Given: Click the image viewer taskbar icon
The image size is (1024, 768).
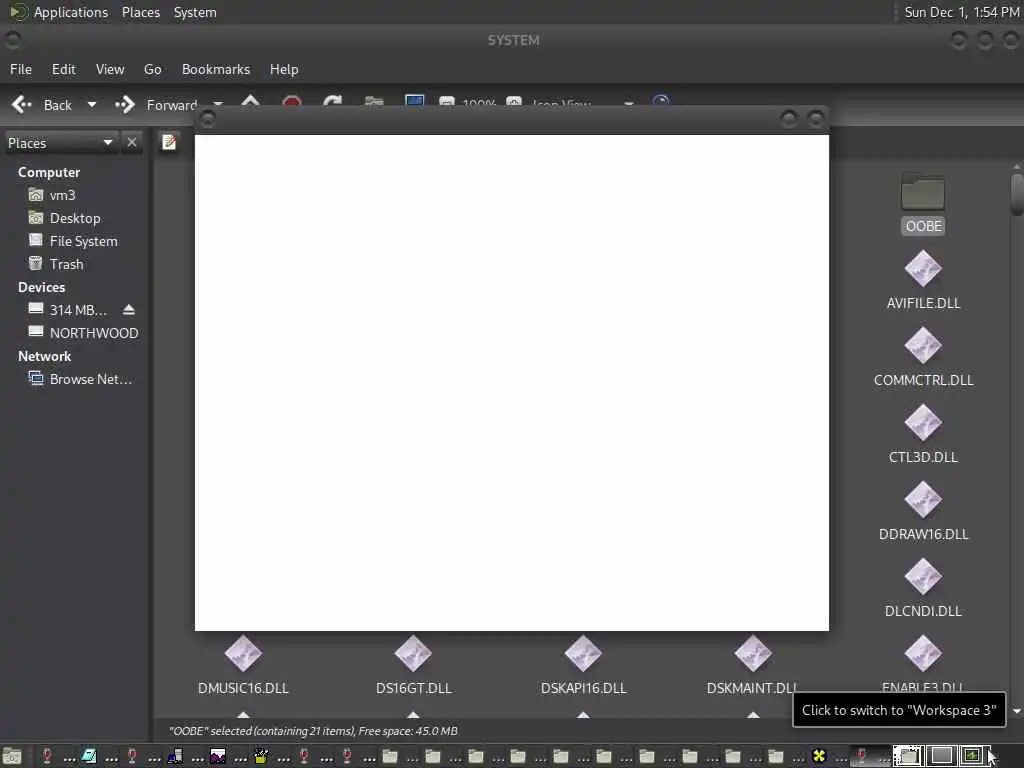Looking at the screenshot, I should [x=217, y=756].
